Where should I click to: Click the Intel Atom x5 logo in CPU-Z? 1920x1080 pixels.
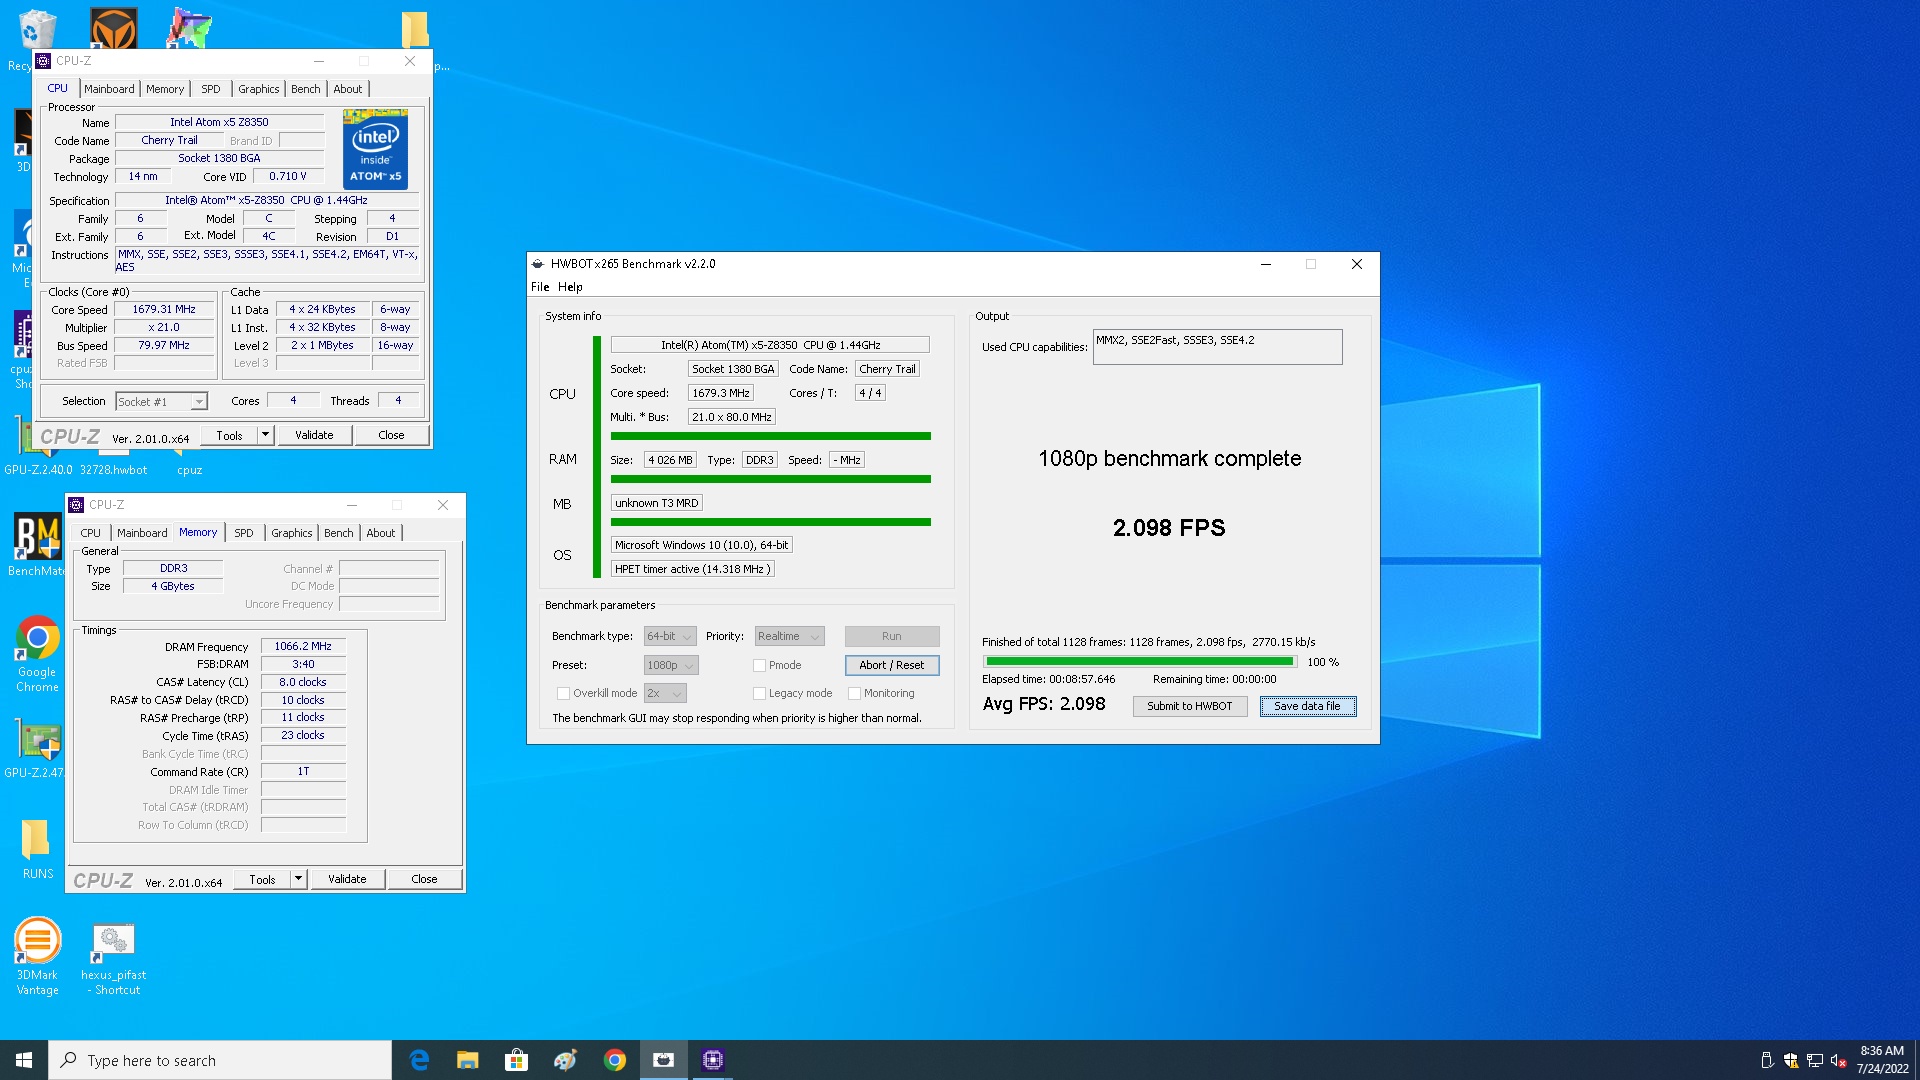click(375, 150)
